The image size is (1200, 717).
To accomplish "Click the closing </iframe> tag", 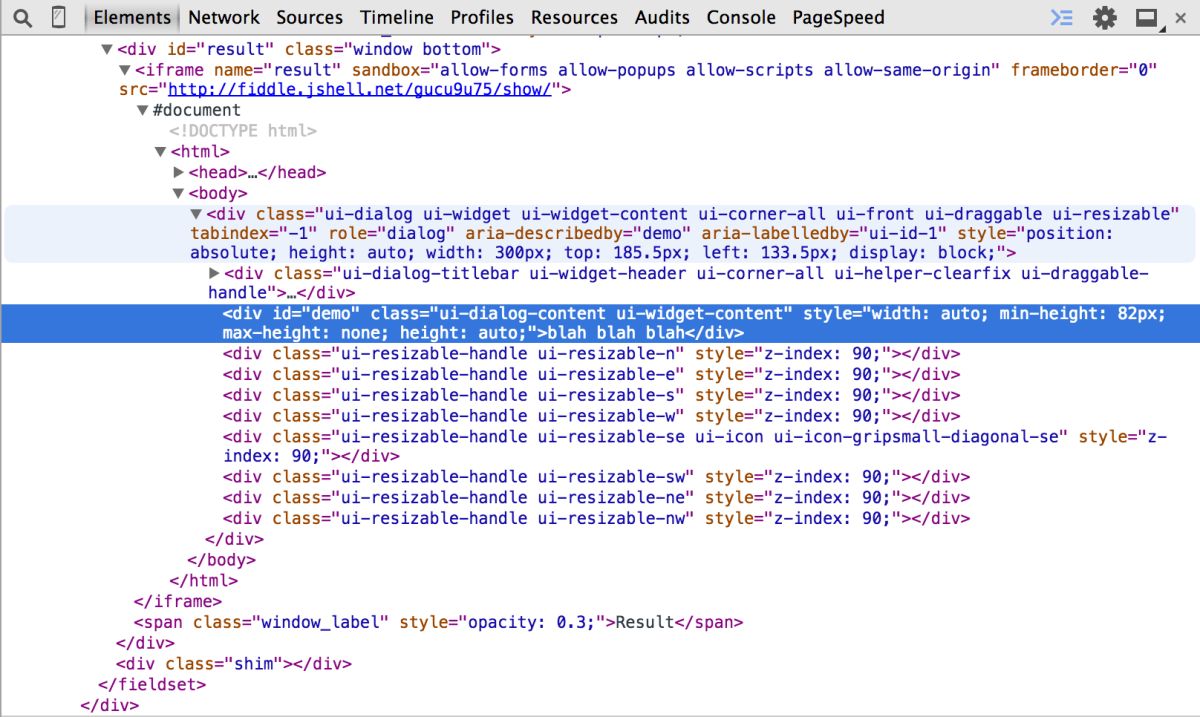I will (177, 601).
